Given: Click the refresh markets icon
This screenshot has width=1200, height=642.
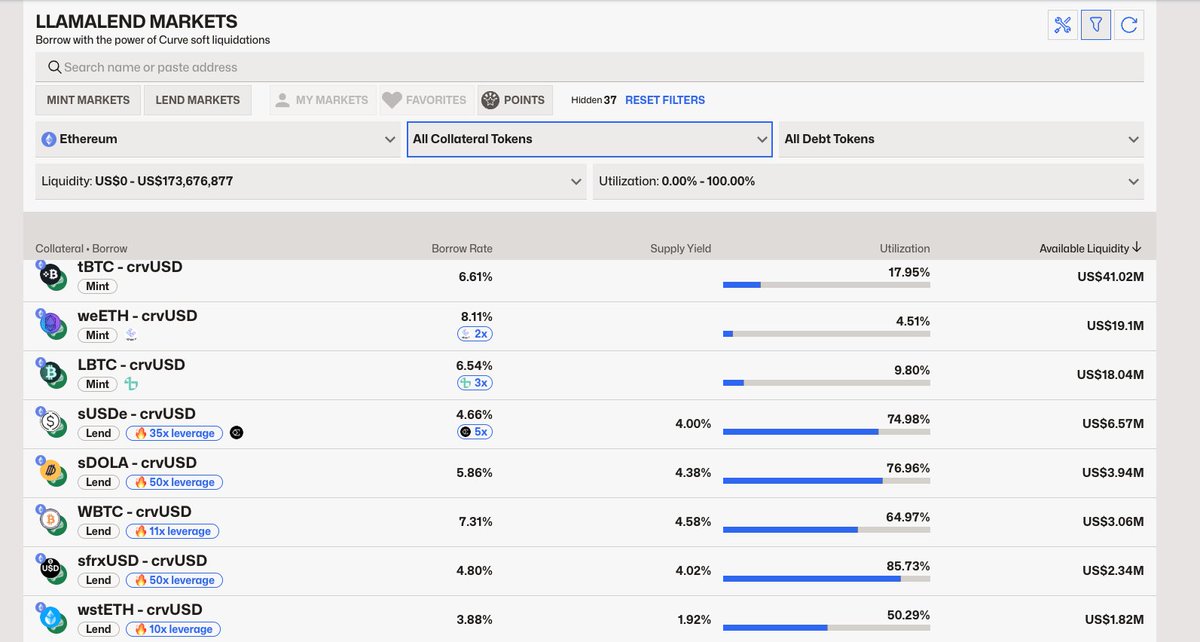Looking at the screenshot, I should pyautogui.click(x=1129, y=25).
